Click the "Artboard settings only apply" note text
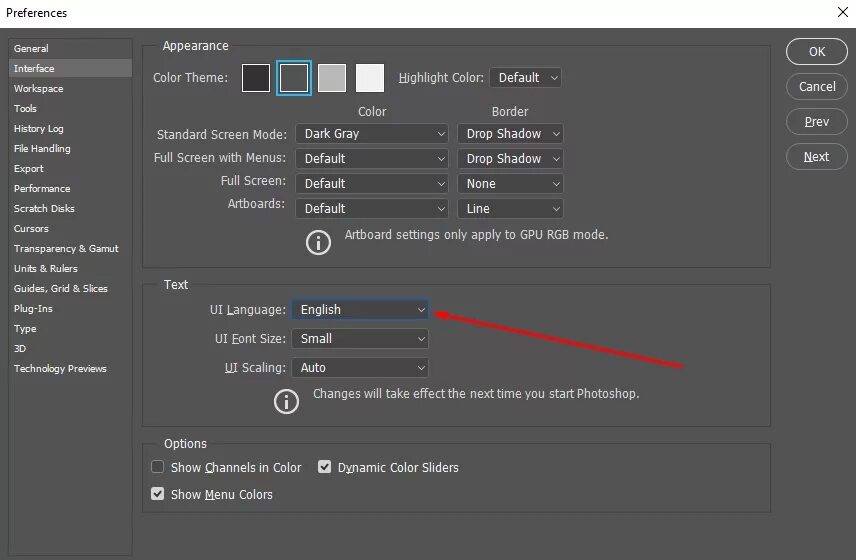This screenshot has width=856, height=560. (x=476, y=235)
